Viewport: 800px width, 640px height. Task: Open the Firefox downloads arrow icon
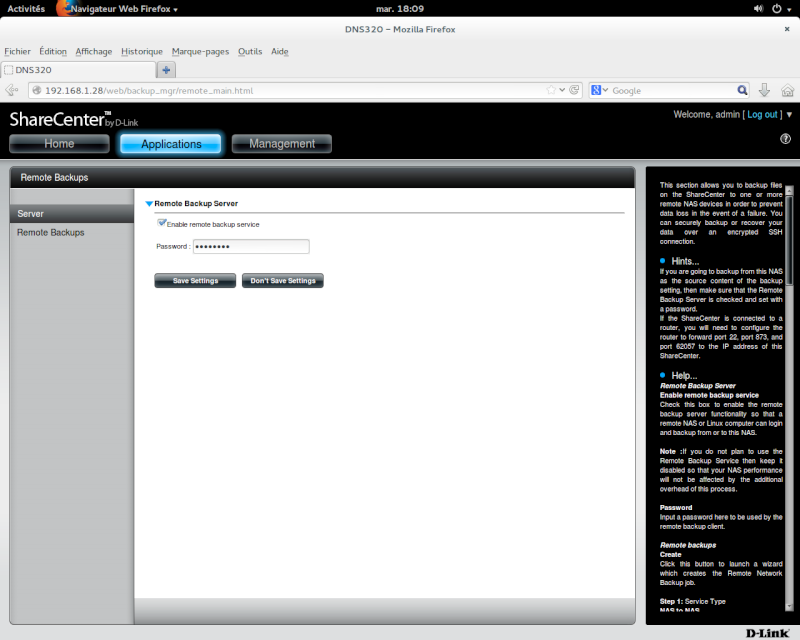[764, 90]
